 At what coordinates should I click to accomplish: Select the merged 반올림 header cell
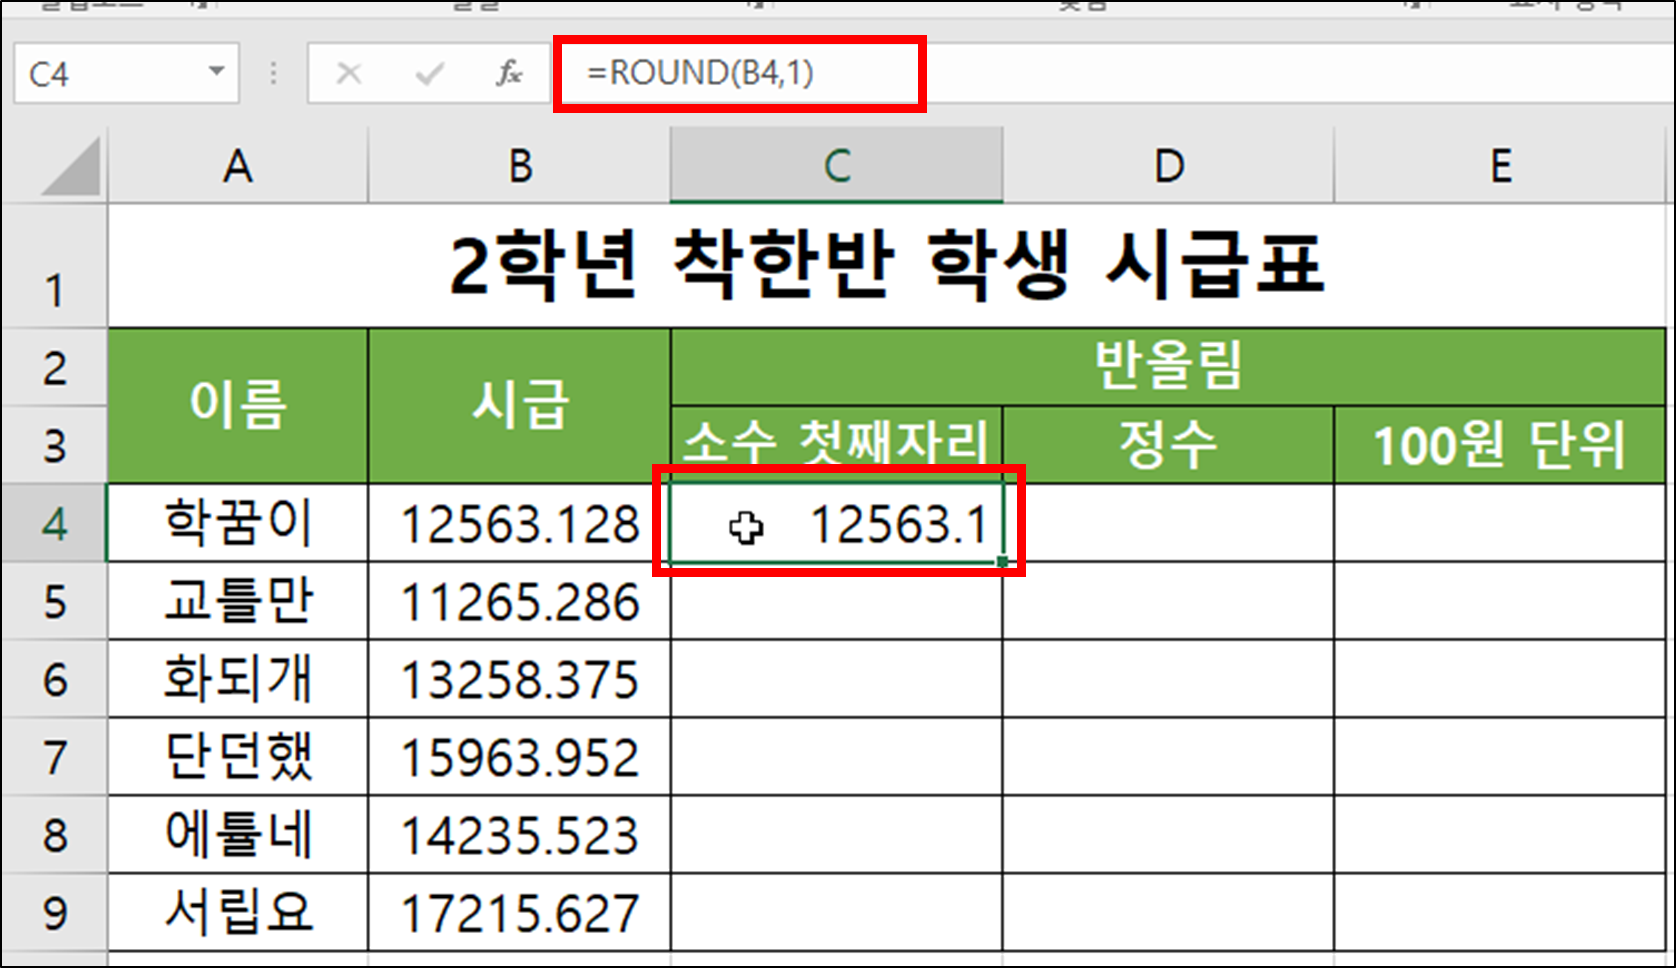(1170, 367)
